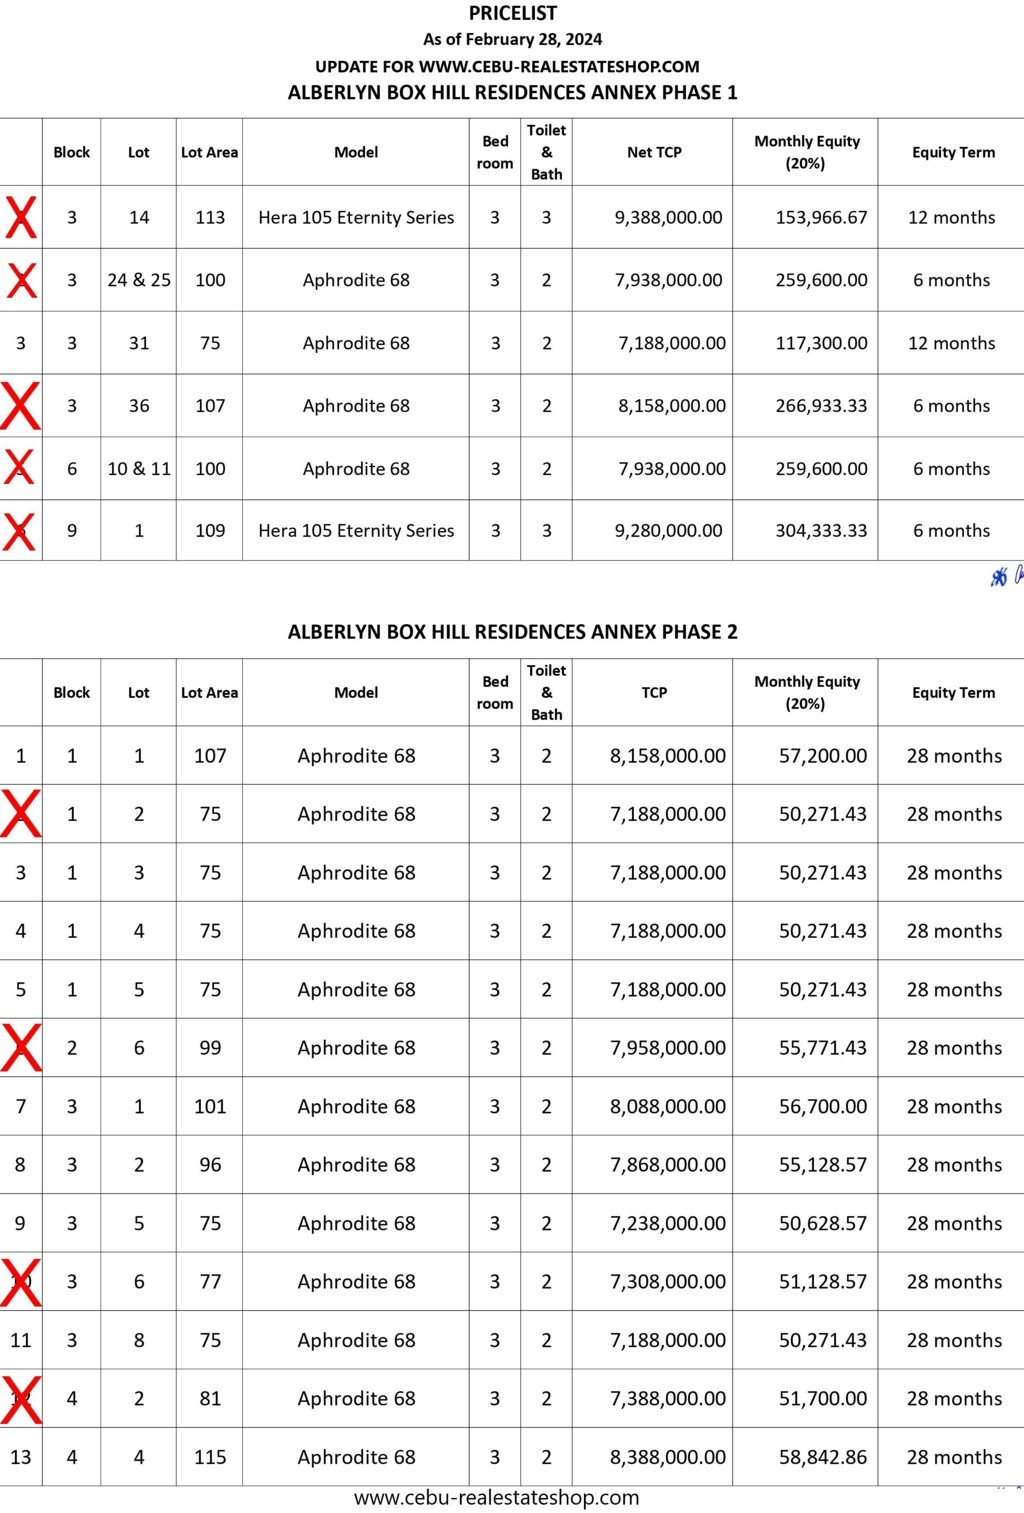The image size is (1024, 1513).
Task: Select the 50,628.57 equity value
Action: [823, 1223]
